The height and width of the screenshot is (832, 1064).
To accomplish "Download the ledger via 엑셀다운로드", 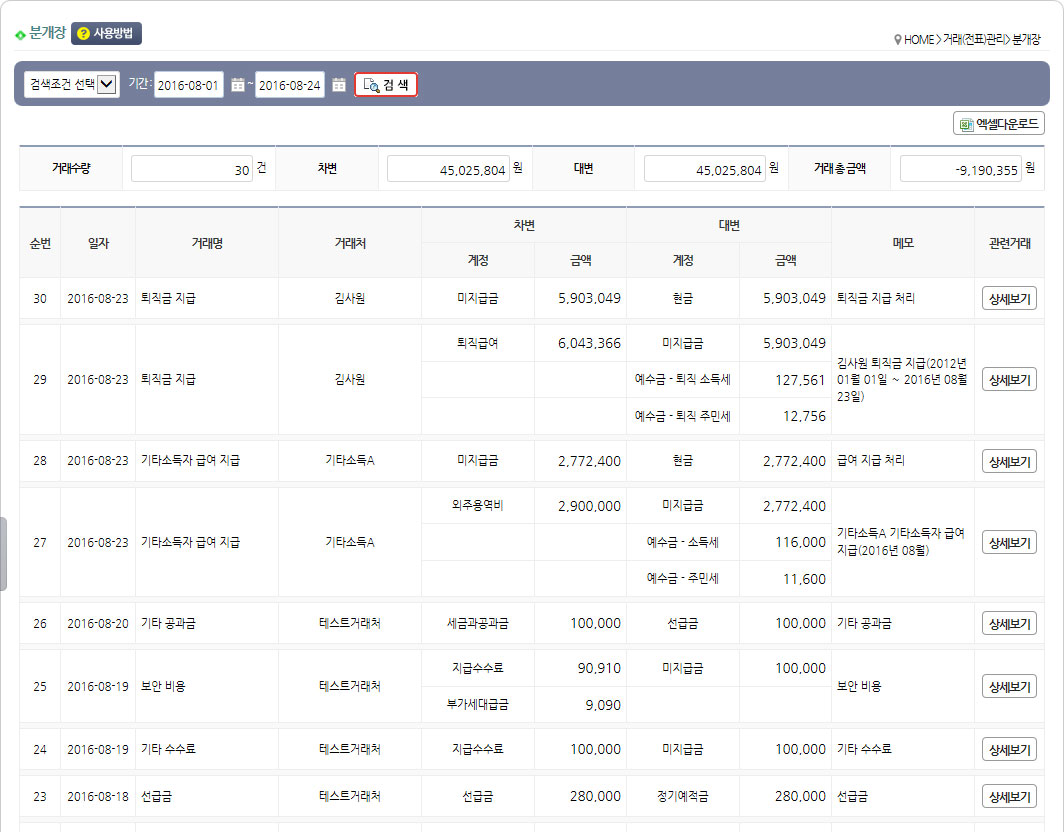I will point(999,124).
